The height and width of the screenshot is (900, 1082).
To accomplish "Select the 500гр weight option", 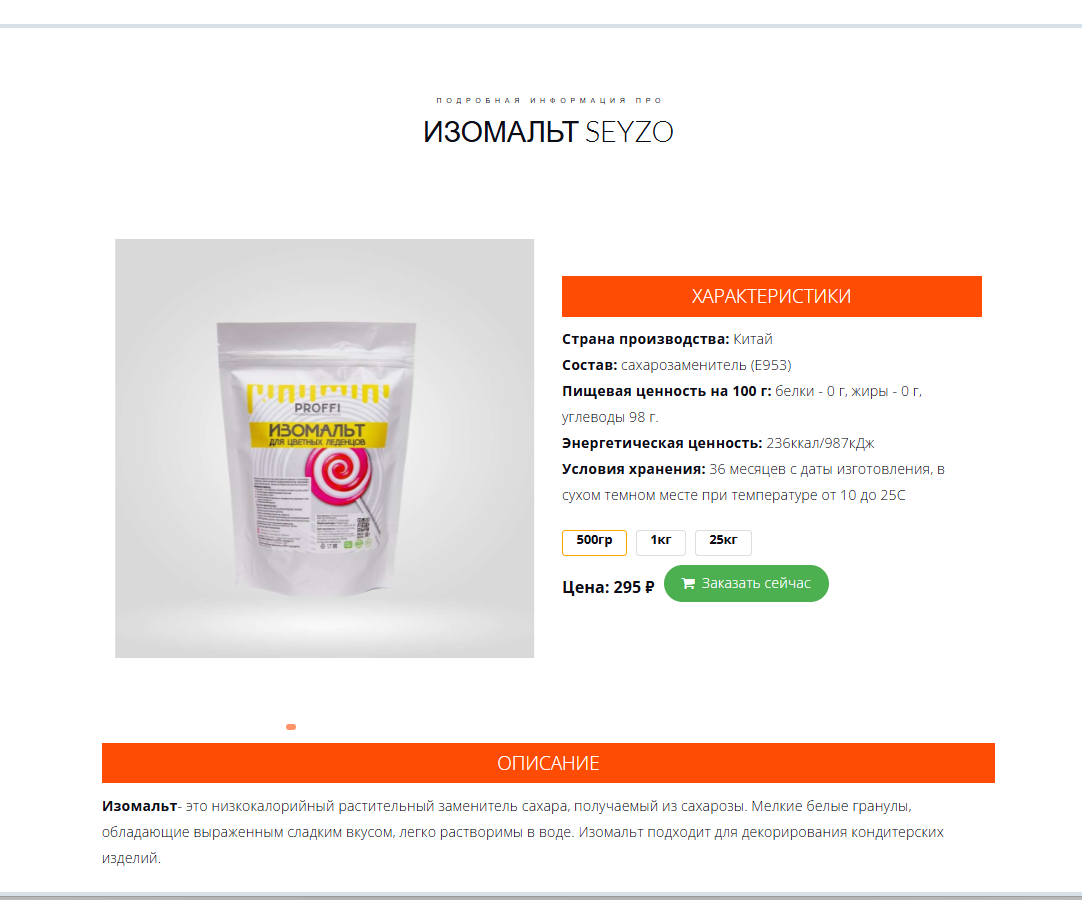I will coord(594,542).
